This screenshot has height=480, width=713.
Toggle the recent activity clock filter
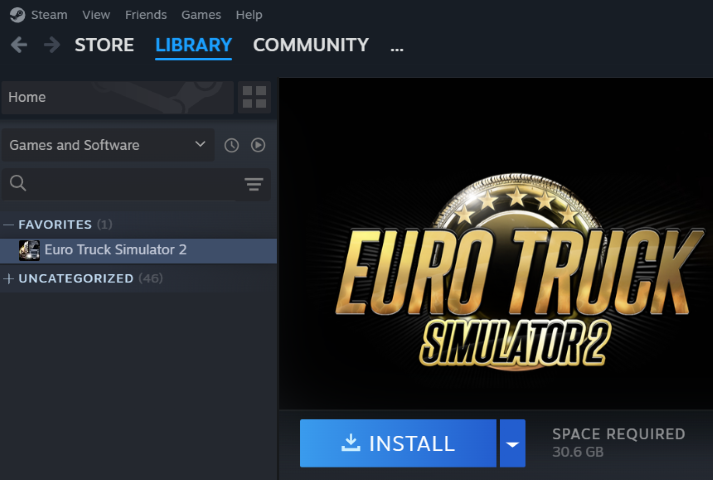(231, 145)
